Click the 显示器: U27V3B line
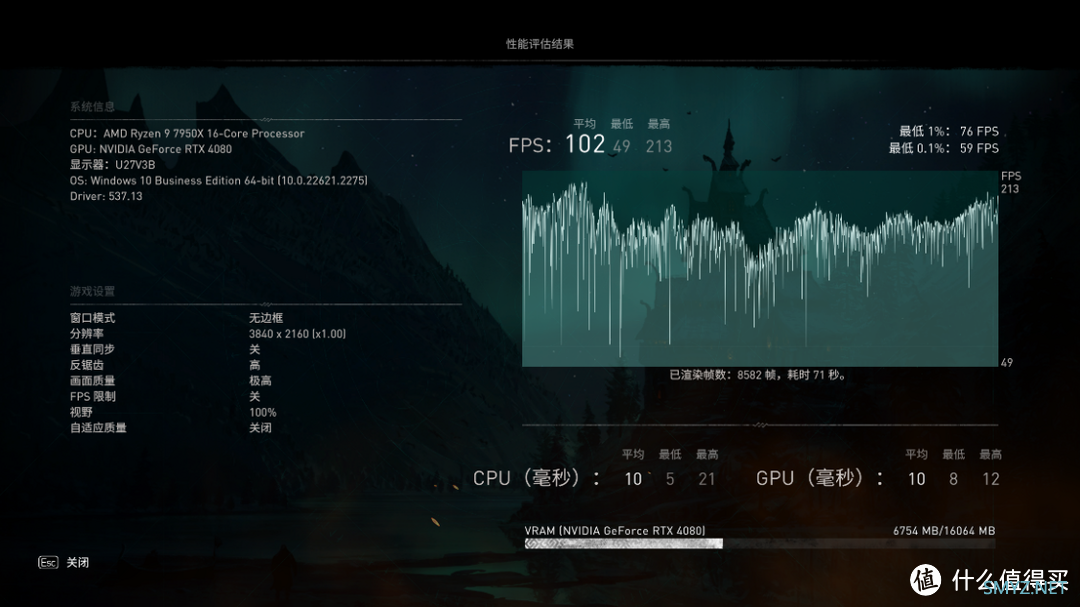The height and width of the screenshot is (607, 1080). pyautogui.click(x=112, y=165)
